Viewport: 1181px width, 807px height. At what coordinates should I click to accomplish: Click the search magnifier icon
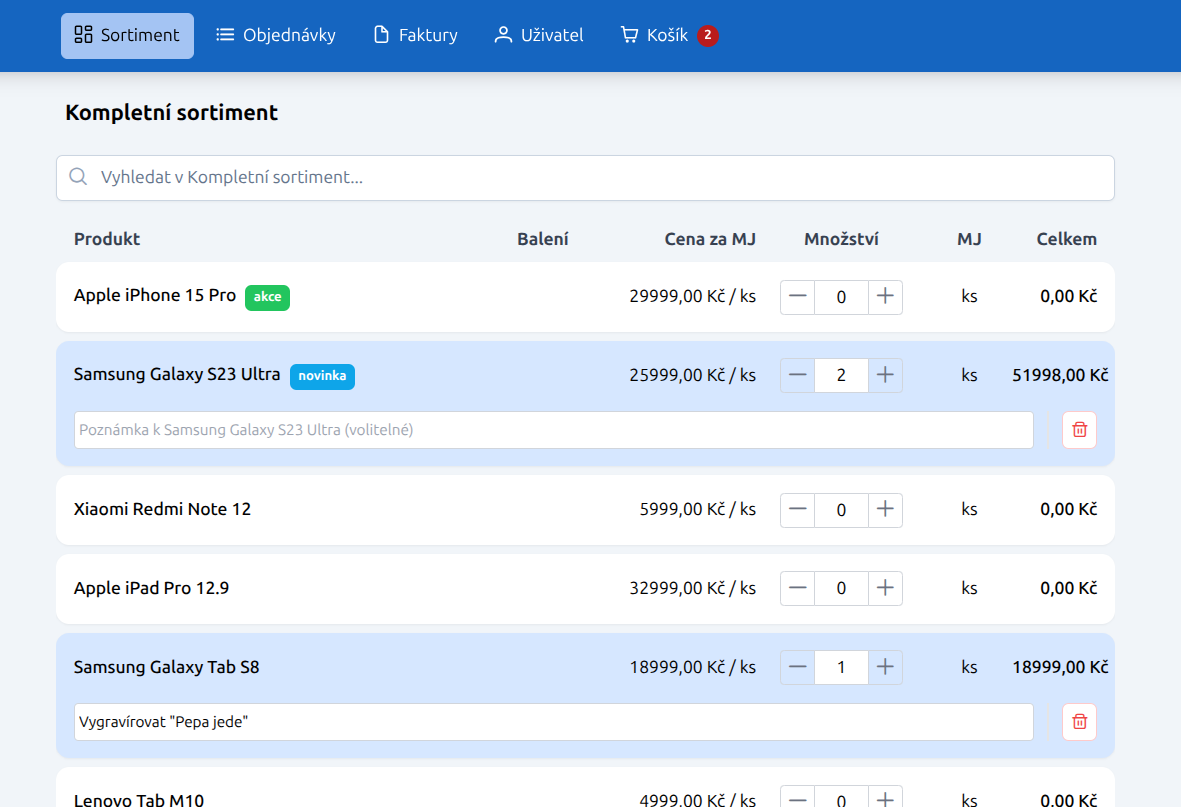pos(78,178)
